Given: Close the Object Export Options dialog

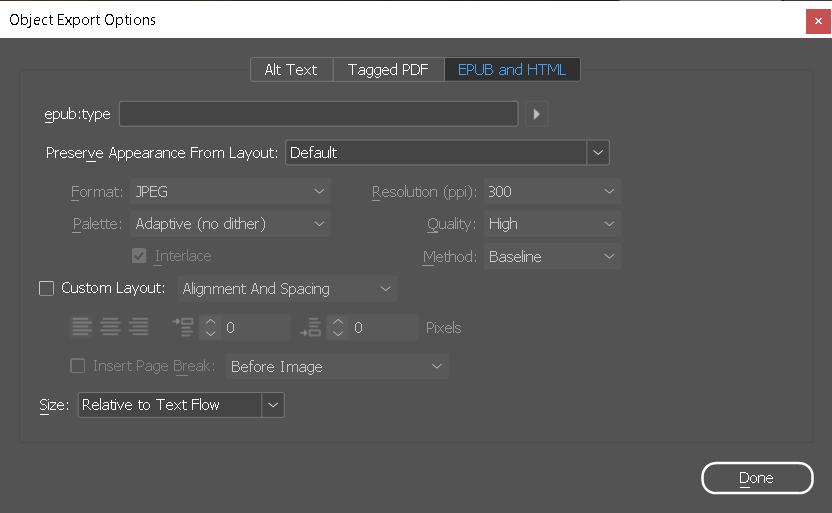Looking at the screenshot, I should click(817, 20).
